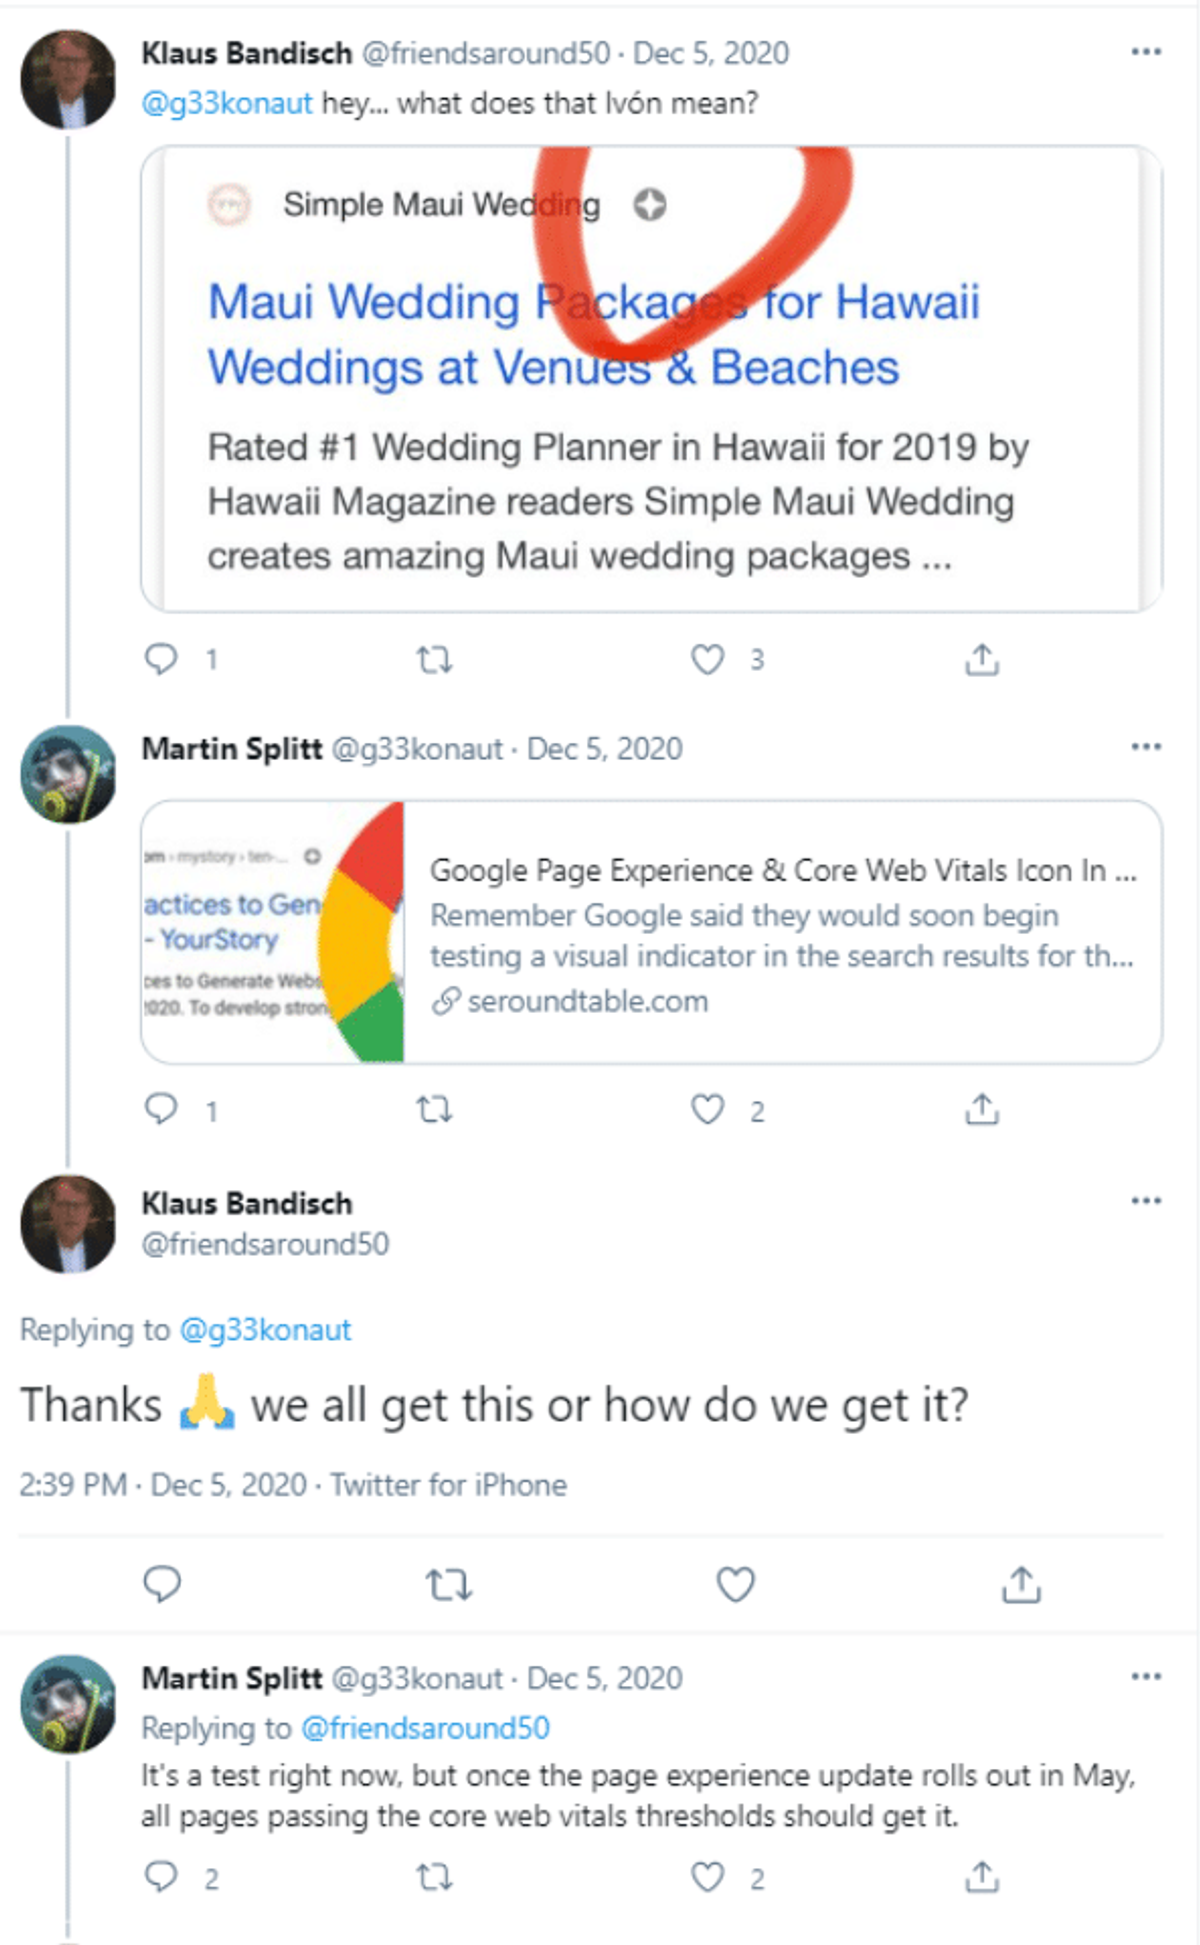Image resolution: width=1200 pixels, height=1945 pixels.
Task: Click Martin Splitt's avatar in last tweet
Action: click(x=68, y=1704)
